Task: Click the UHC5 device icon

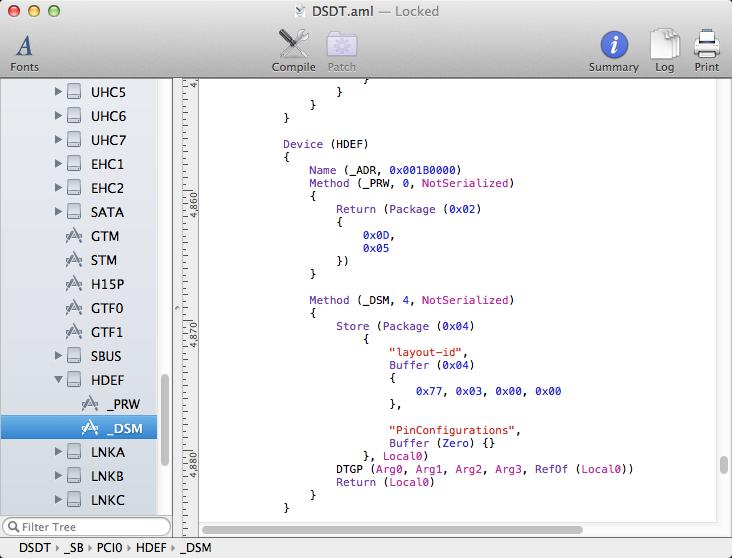Action: click(x=74, y=92)
